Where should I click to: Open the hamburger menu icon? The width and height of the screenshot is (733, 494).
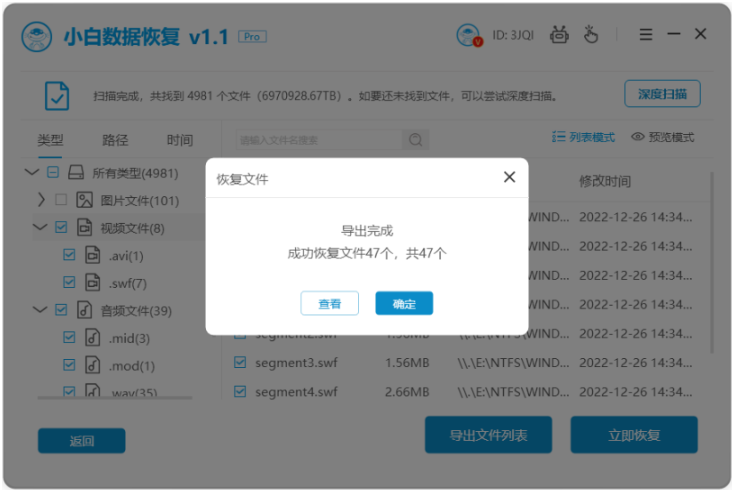(x=646, y=34)
